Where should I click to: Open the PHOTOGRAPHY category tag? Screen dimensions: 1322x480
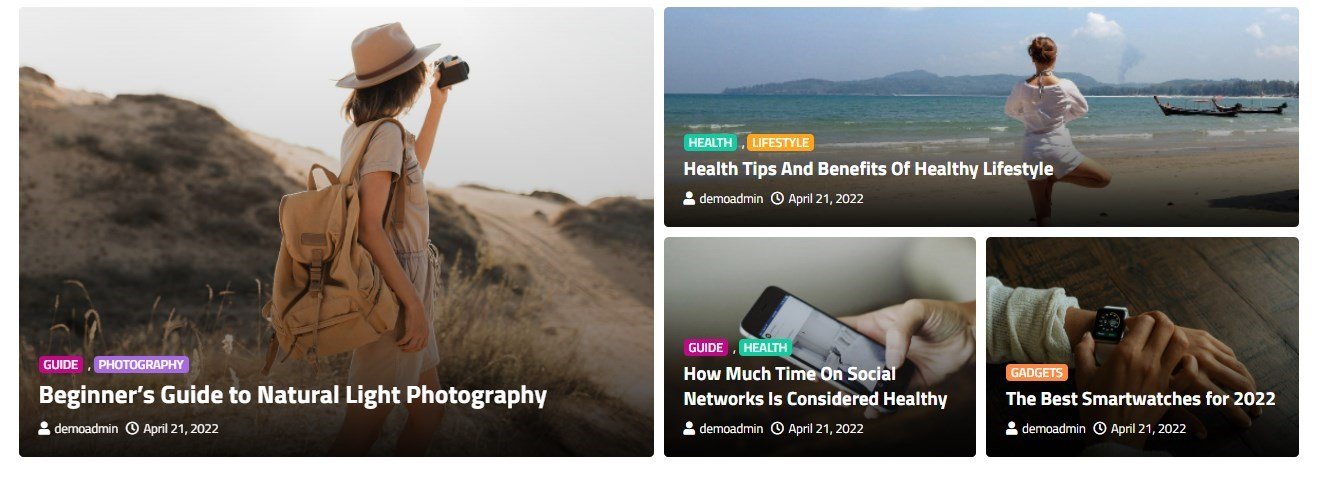click(x=141, y=365)
